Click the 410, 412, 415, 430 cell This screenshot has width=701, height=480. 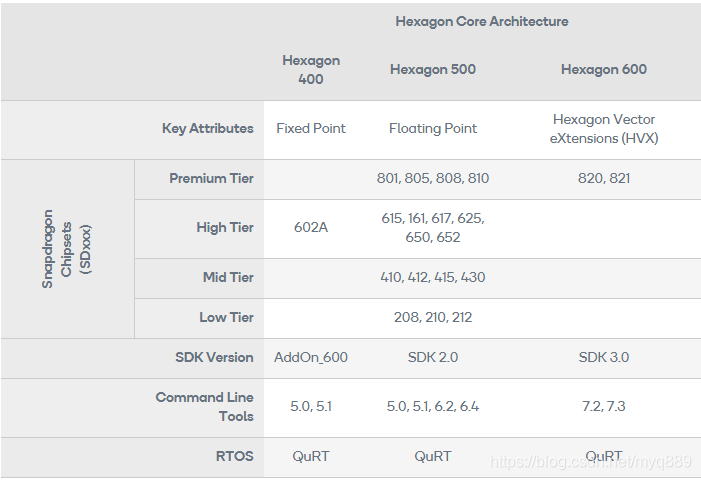[x=433, y=277]
